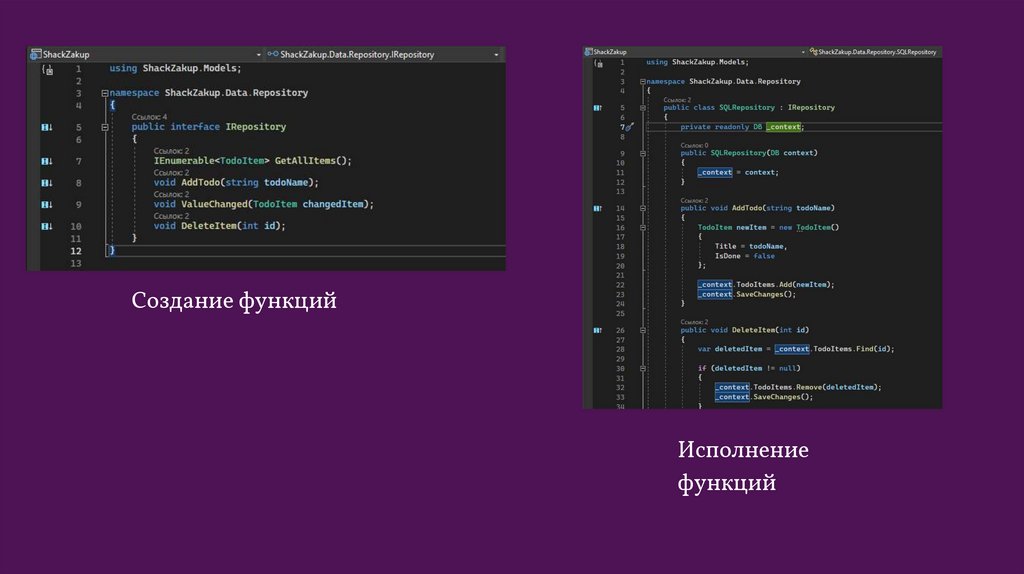Click 'IsDone' property on line 19
The width and height of the screenshot is (1024, 574).
[728, 256]
